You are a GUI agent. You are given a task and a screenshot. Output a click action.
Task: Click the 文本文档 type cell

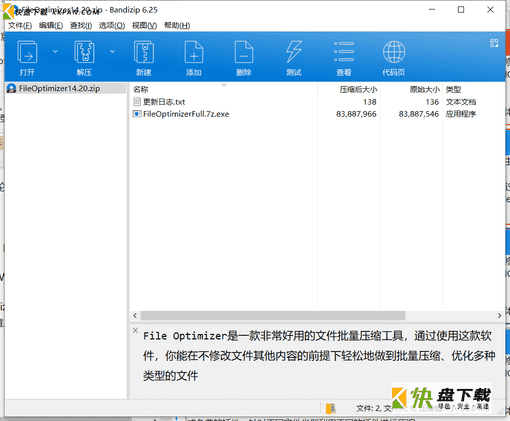[x=461, y=102]
